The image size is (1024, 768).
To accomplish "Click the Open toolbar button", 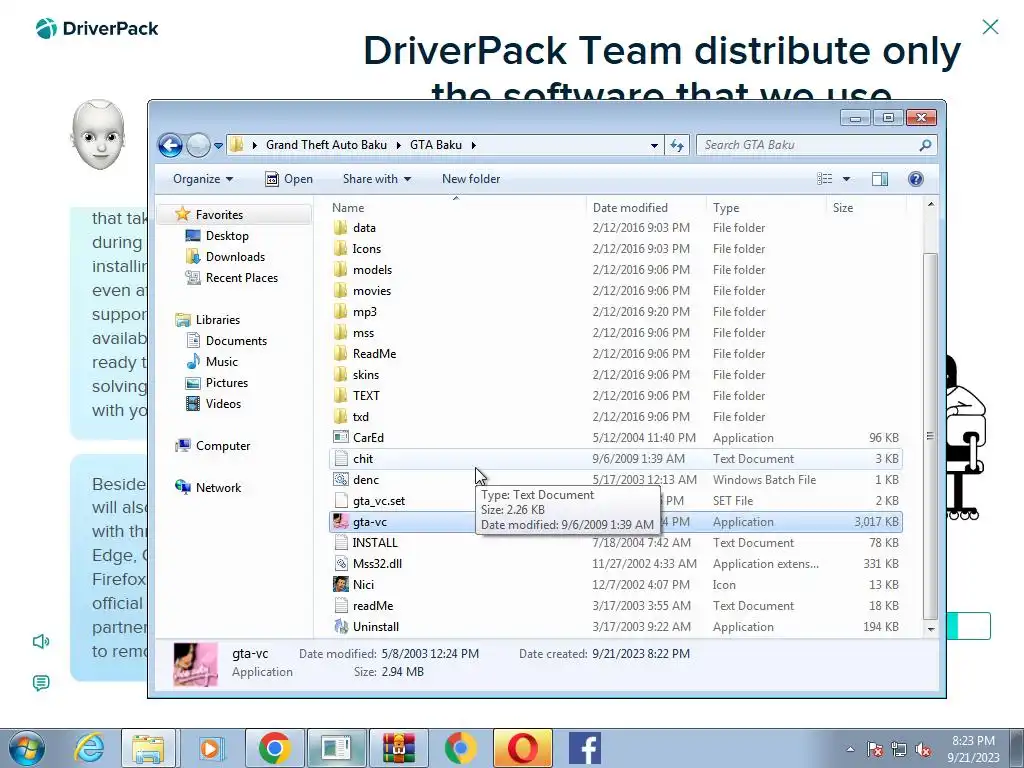I will 289,179.
